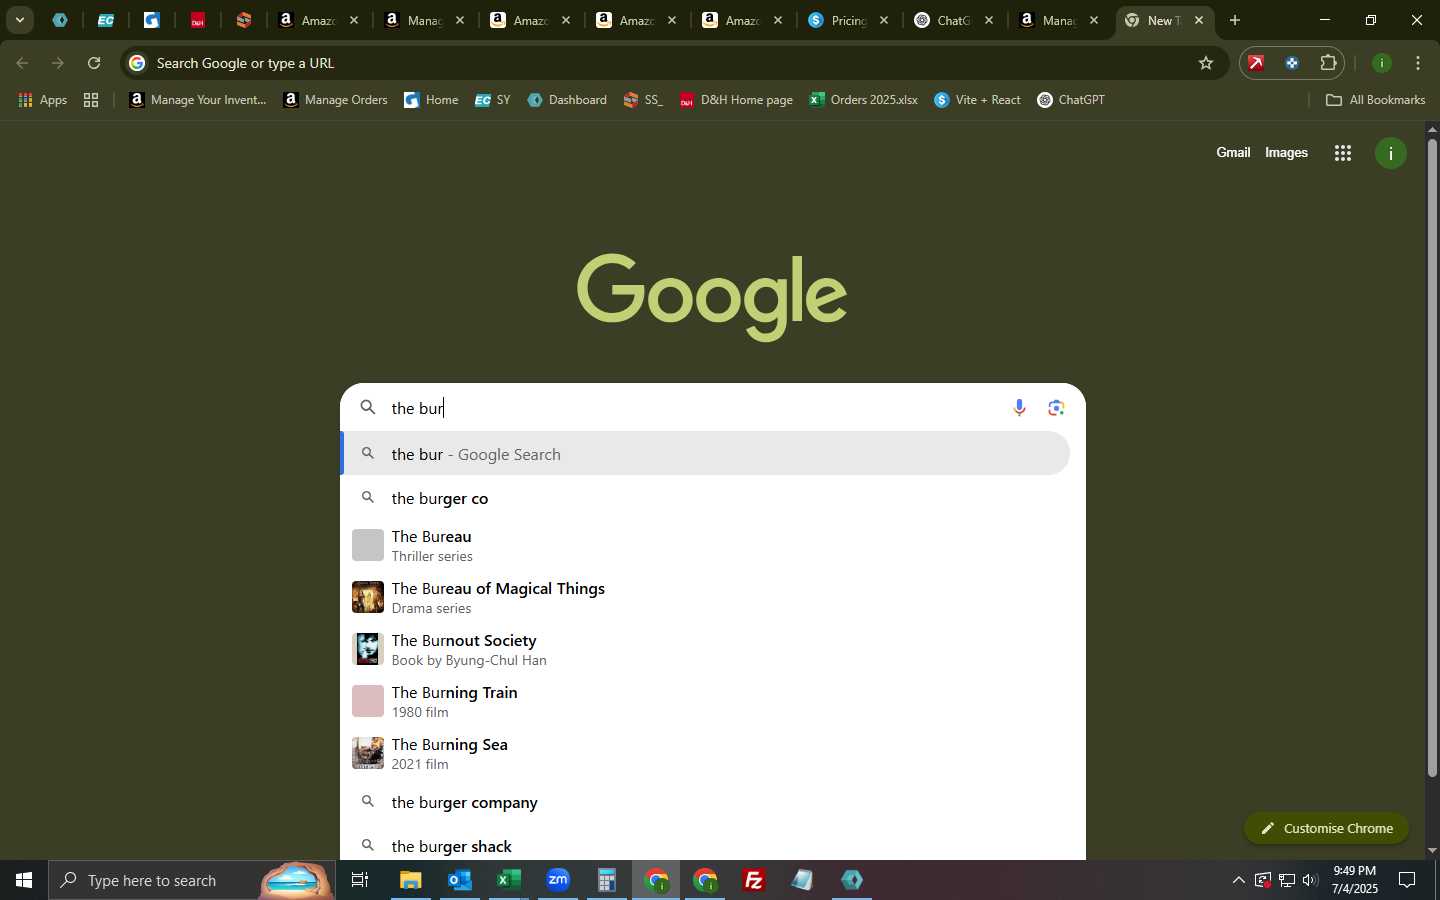Open Google Lens image search icon
Viewport: 1440px width, 900px height.
(x=1056, y=408)
